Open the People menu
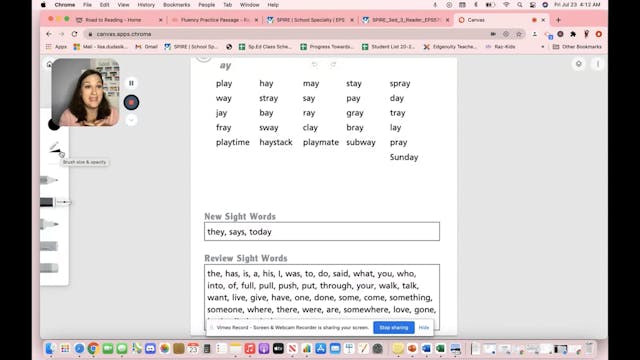Image resolution: width=640 pixels, height=360 pixels. tap(207, 5)
